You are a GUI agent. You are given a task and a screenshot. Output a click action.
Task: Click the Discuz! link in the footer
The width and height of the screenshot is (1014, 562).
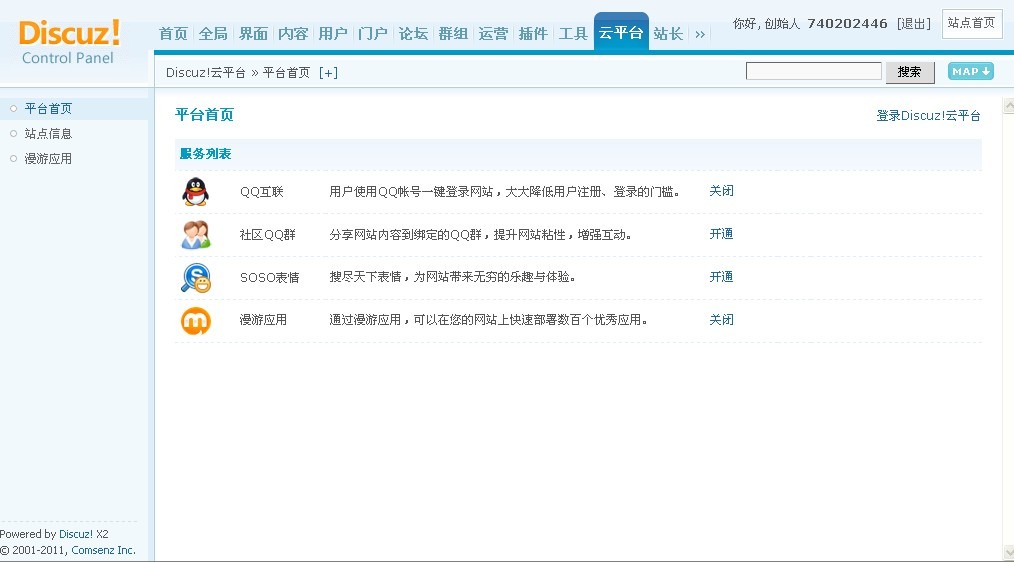click(76, 534)
